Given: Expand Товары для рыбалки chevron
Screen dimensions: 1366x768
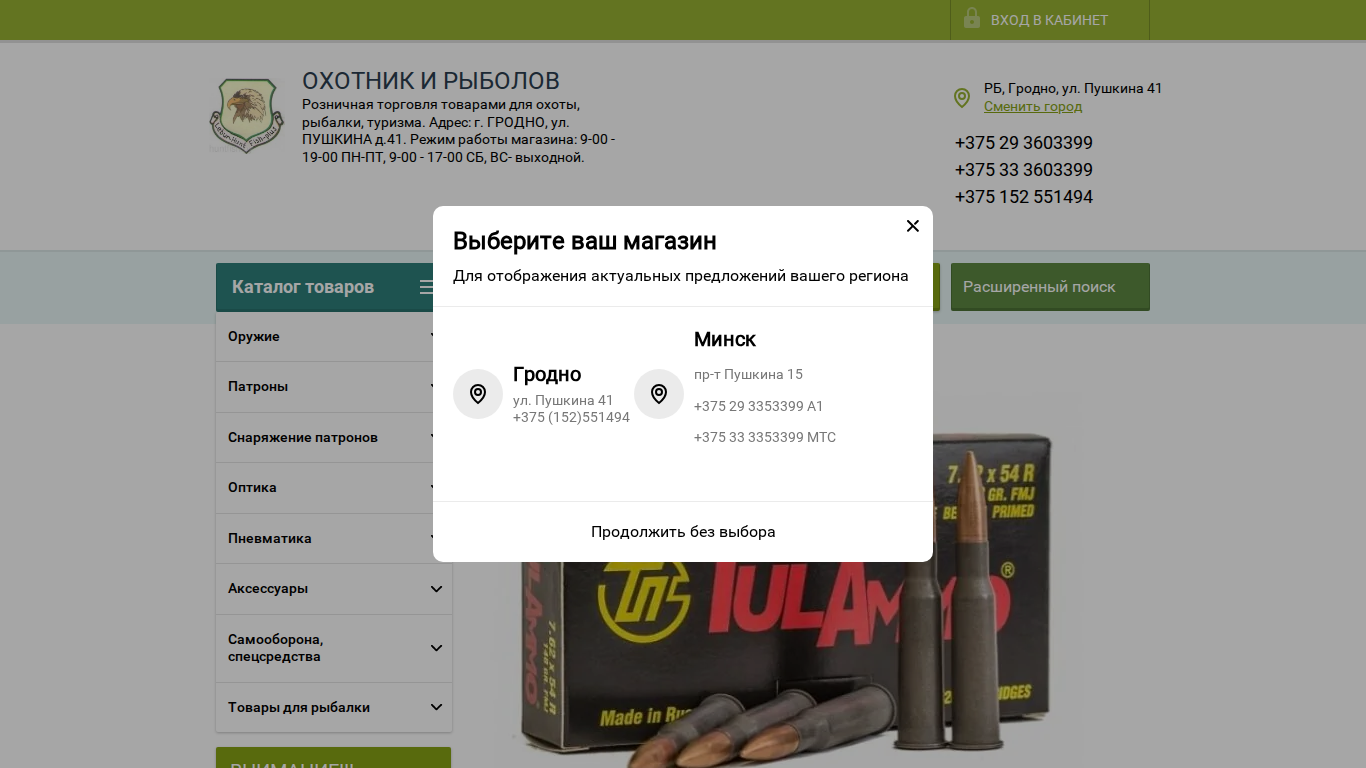Looking at the screenshot, I should click(x=436, y=707).
